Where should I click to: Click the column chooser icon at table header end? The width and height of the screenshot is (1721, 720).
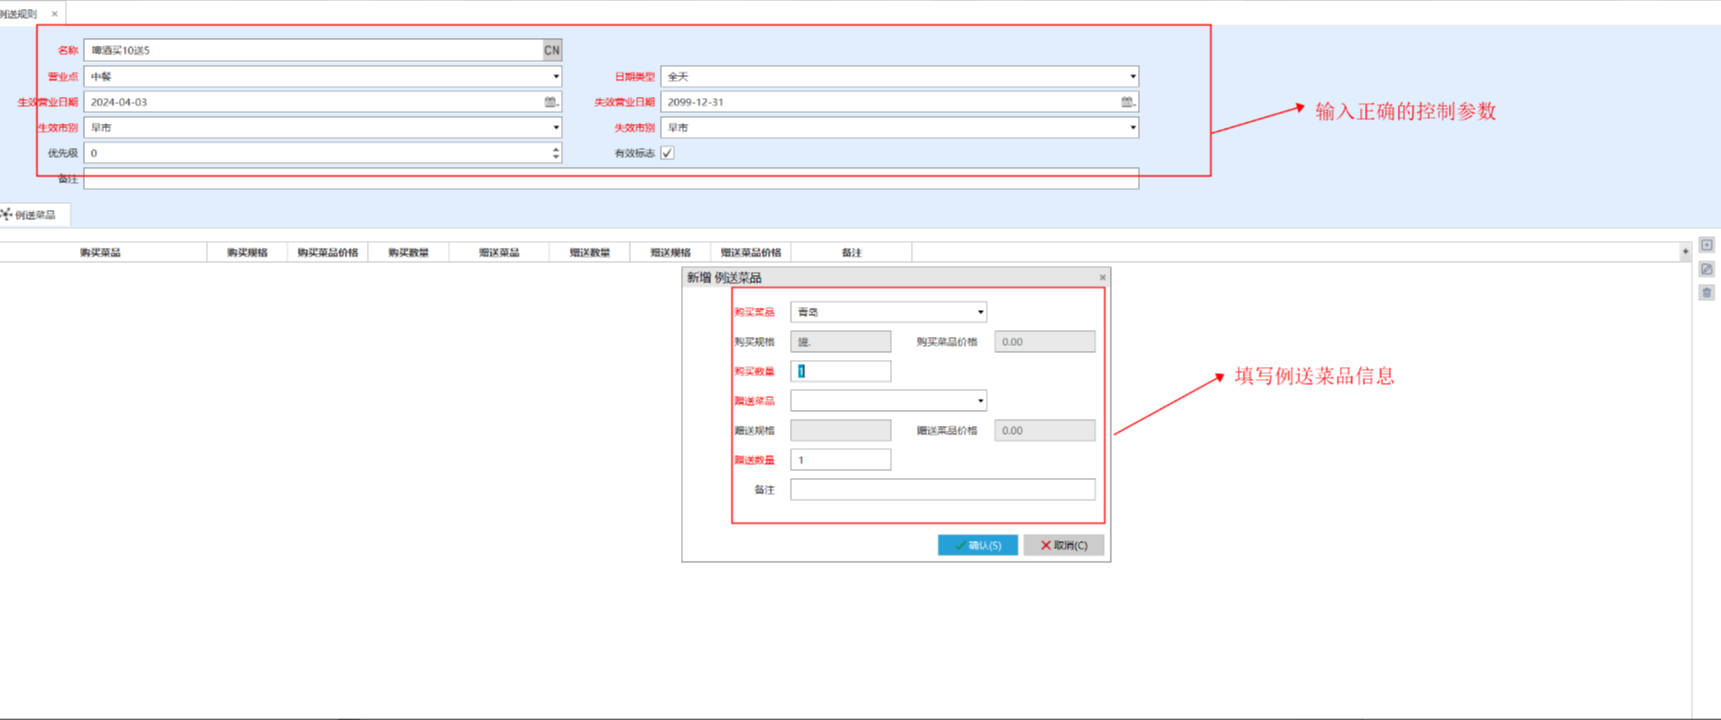[x=1685, y=252]
